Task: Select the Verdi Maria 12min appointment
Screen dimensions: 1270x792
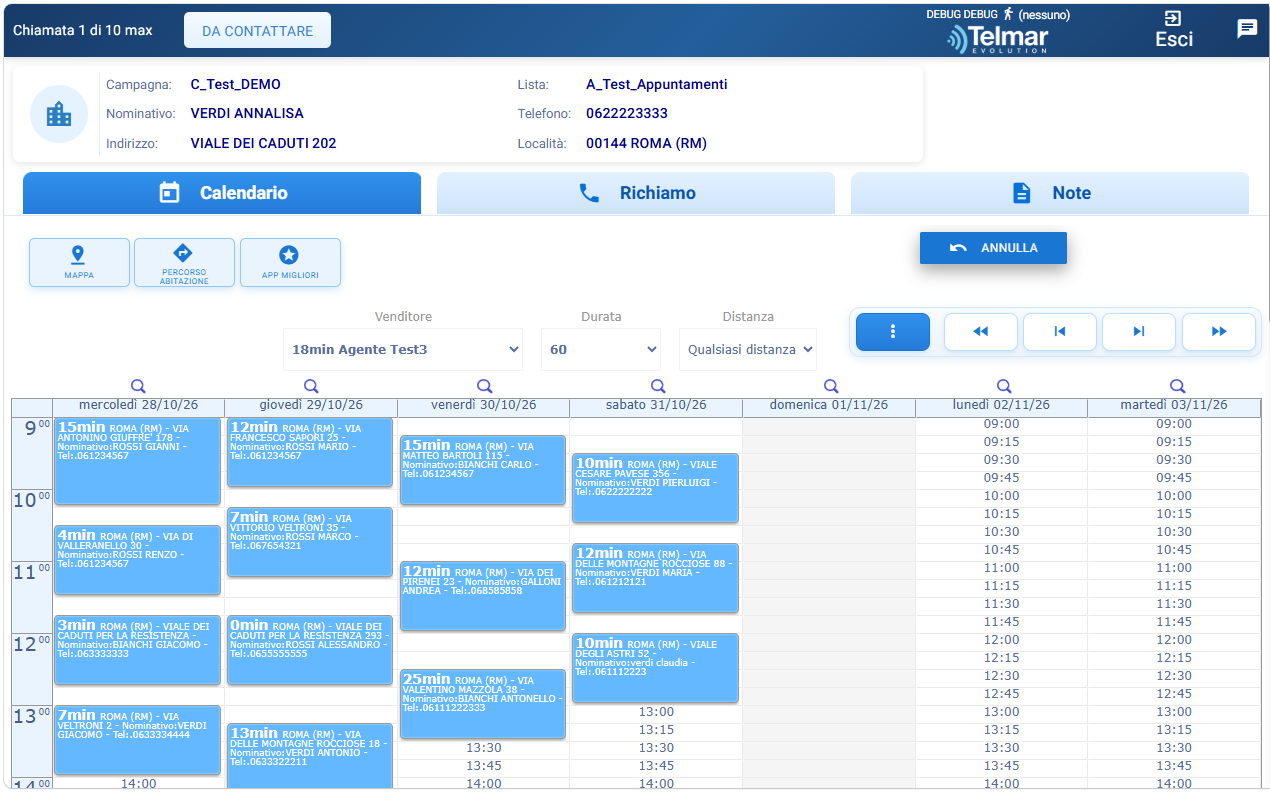Action: [x=655, y=578]
